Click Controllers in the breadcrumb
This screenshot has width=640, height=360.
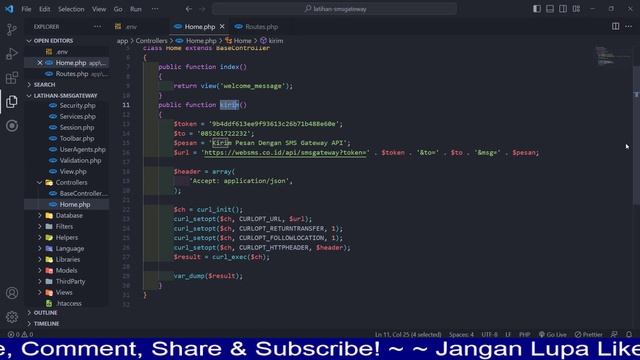click(151, 41)
